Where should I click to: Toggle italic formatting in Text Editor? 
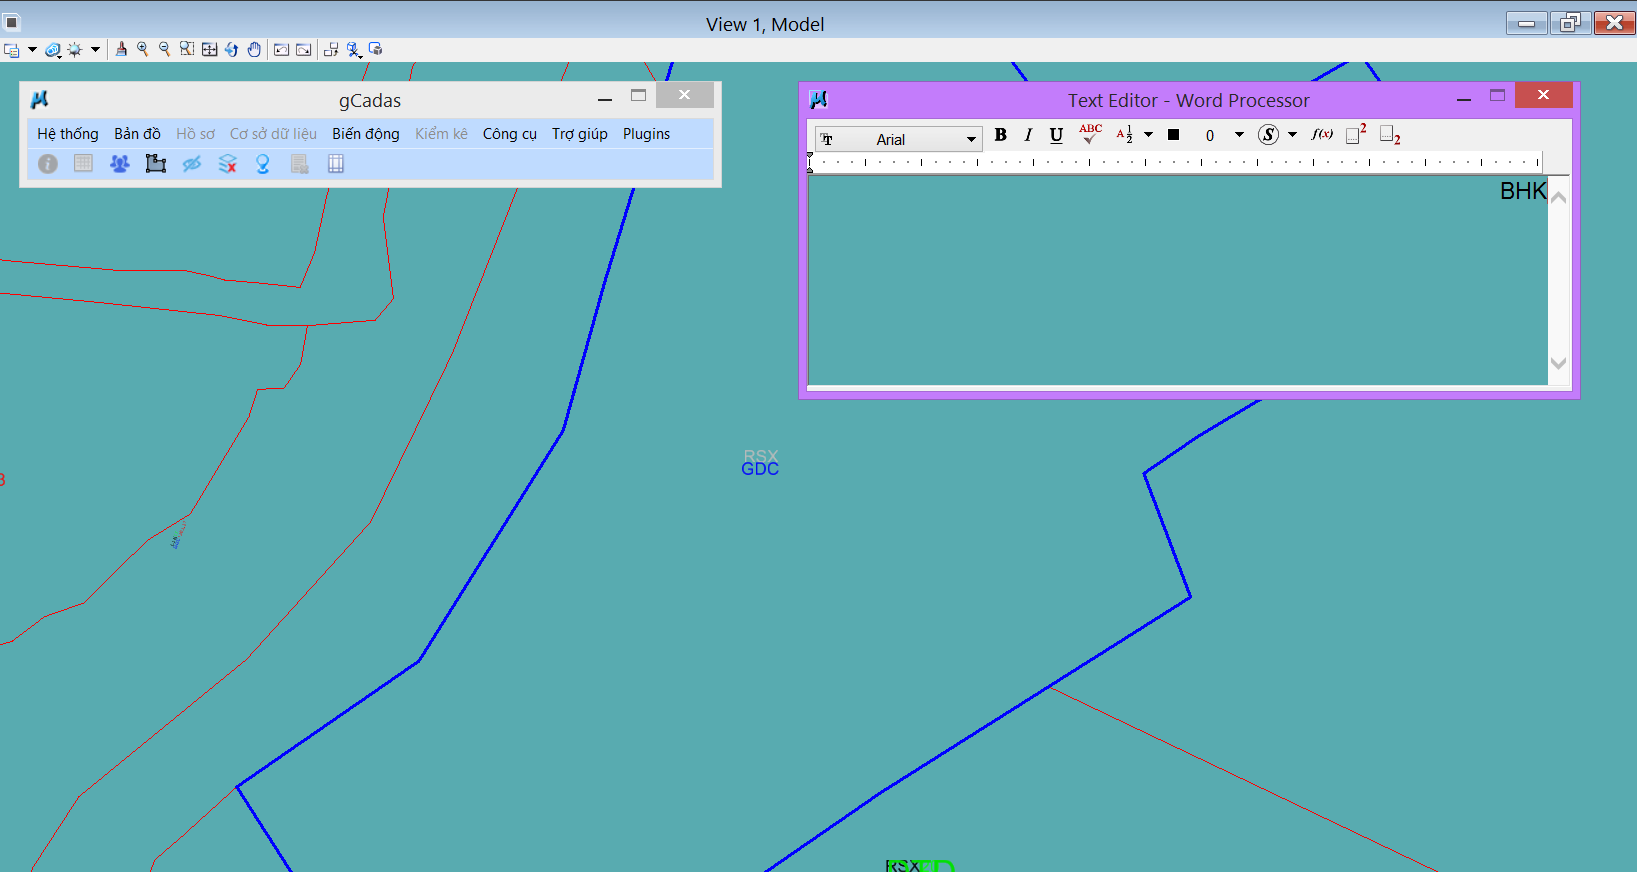1028,135
